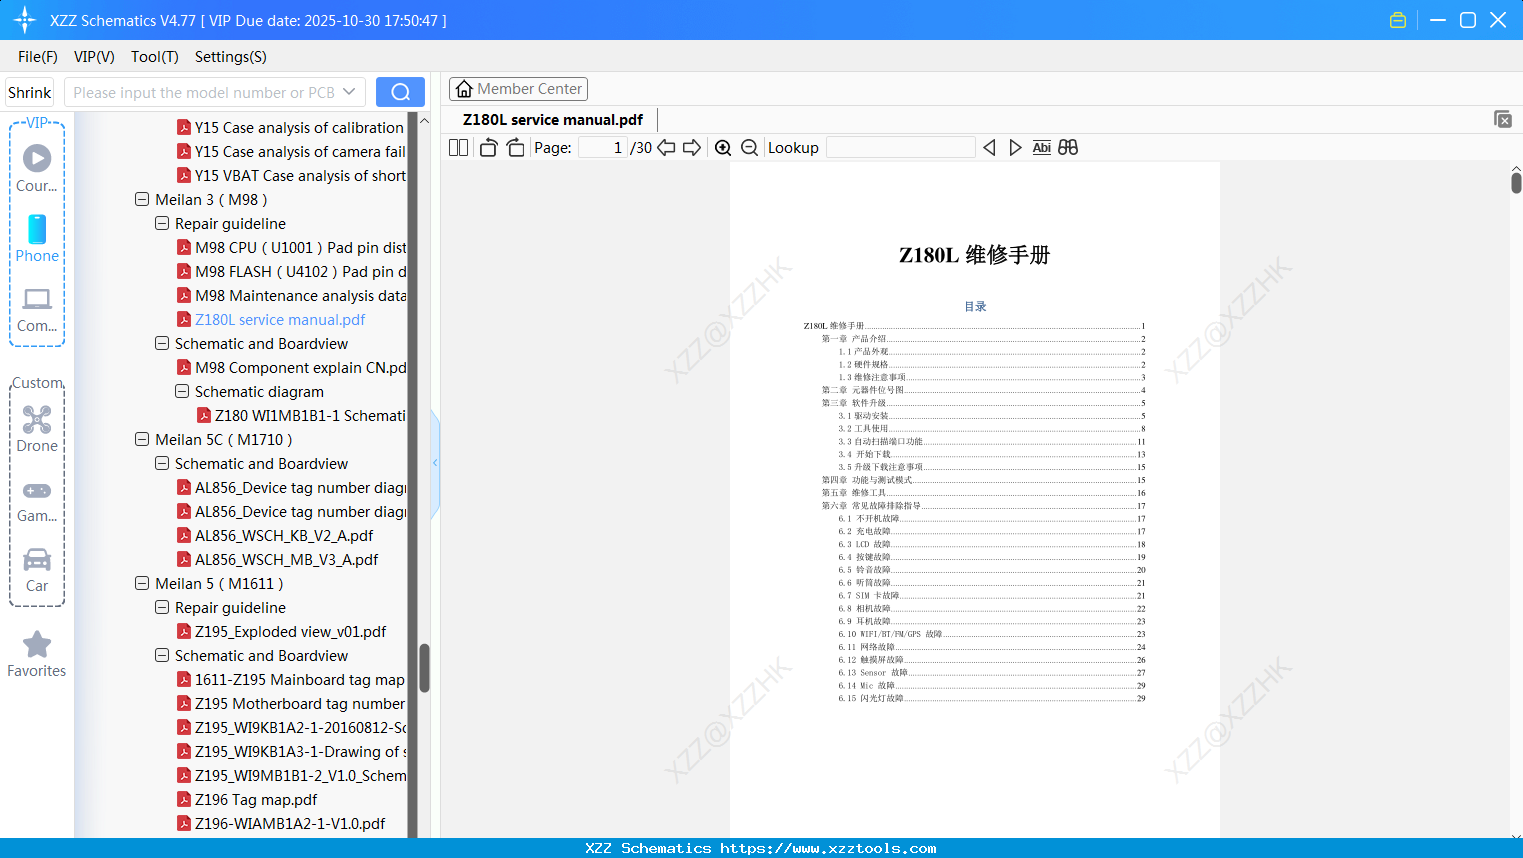Open the Game console schematics category
Image resolution: width=1523 pixels, height=858 pixels.
[x=36, y=498]
